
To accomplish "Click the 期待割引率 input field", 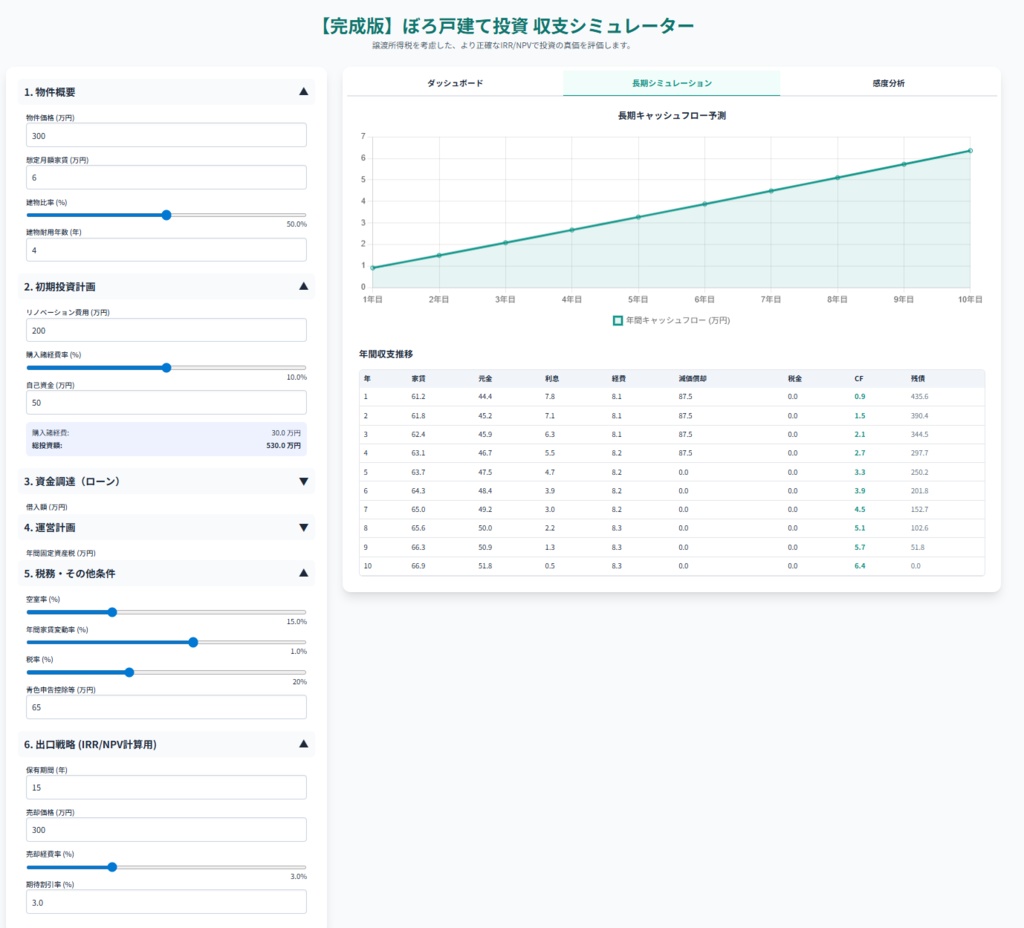I will [167, 903].
